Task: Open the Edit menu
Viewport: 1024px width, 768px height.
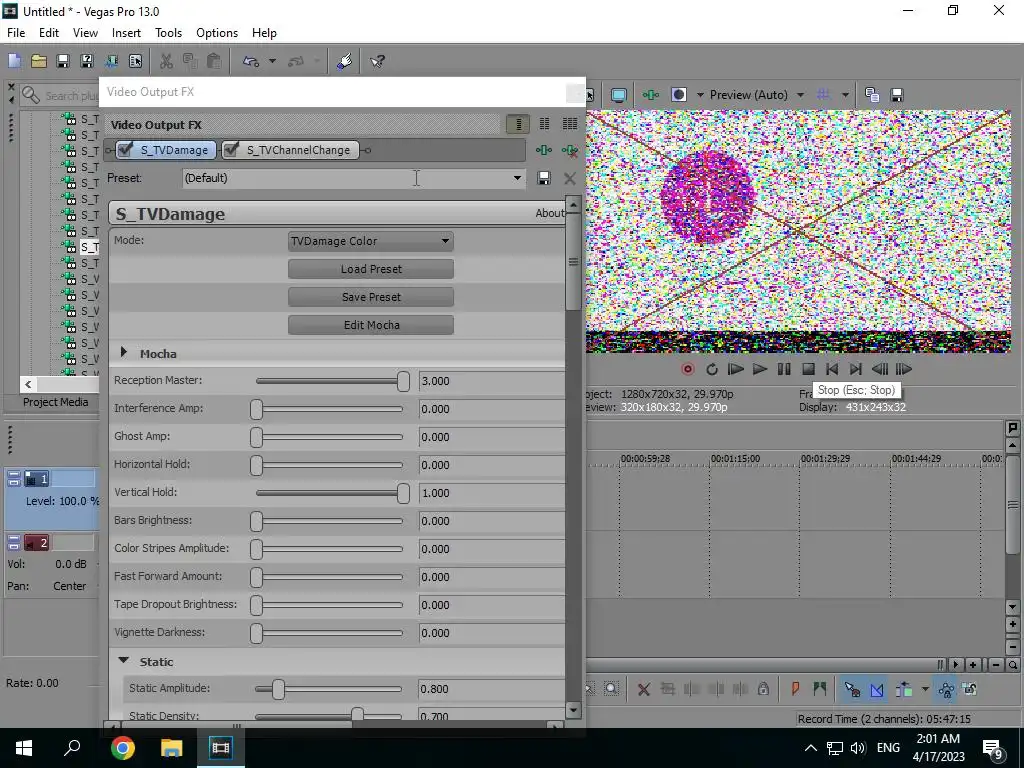Action: (x=49, y=33)
